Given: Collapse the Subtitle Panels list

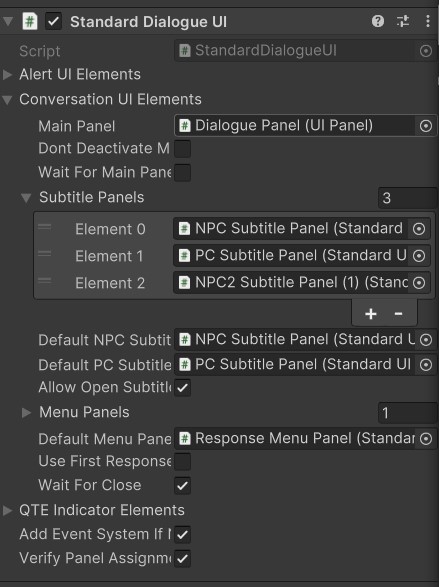Looking at the screenshot, I should pyautogui.click(x=26, y=198).
